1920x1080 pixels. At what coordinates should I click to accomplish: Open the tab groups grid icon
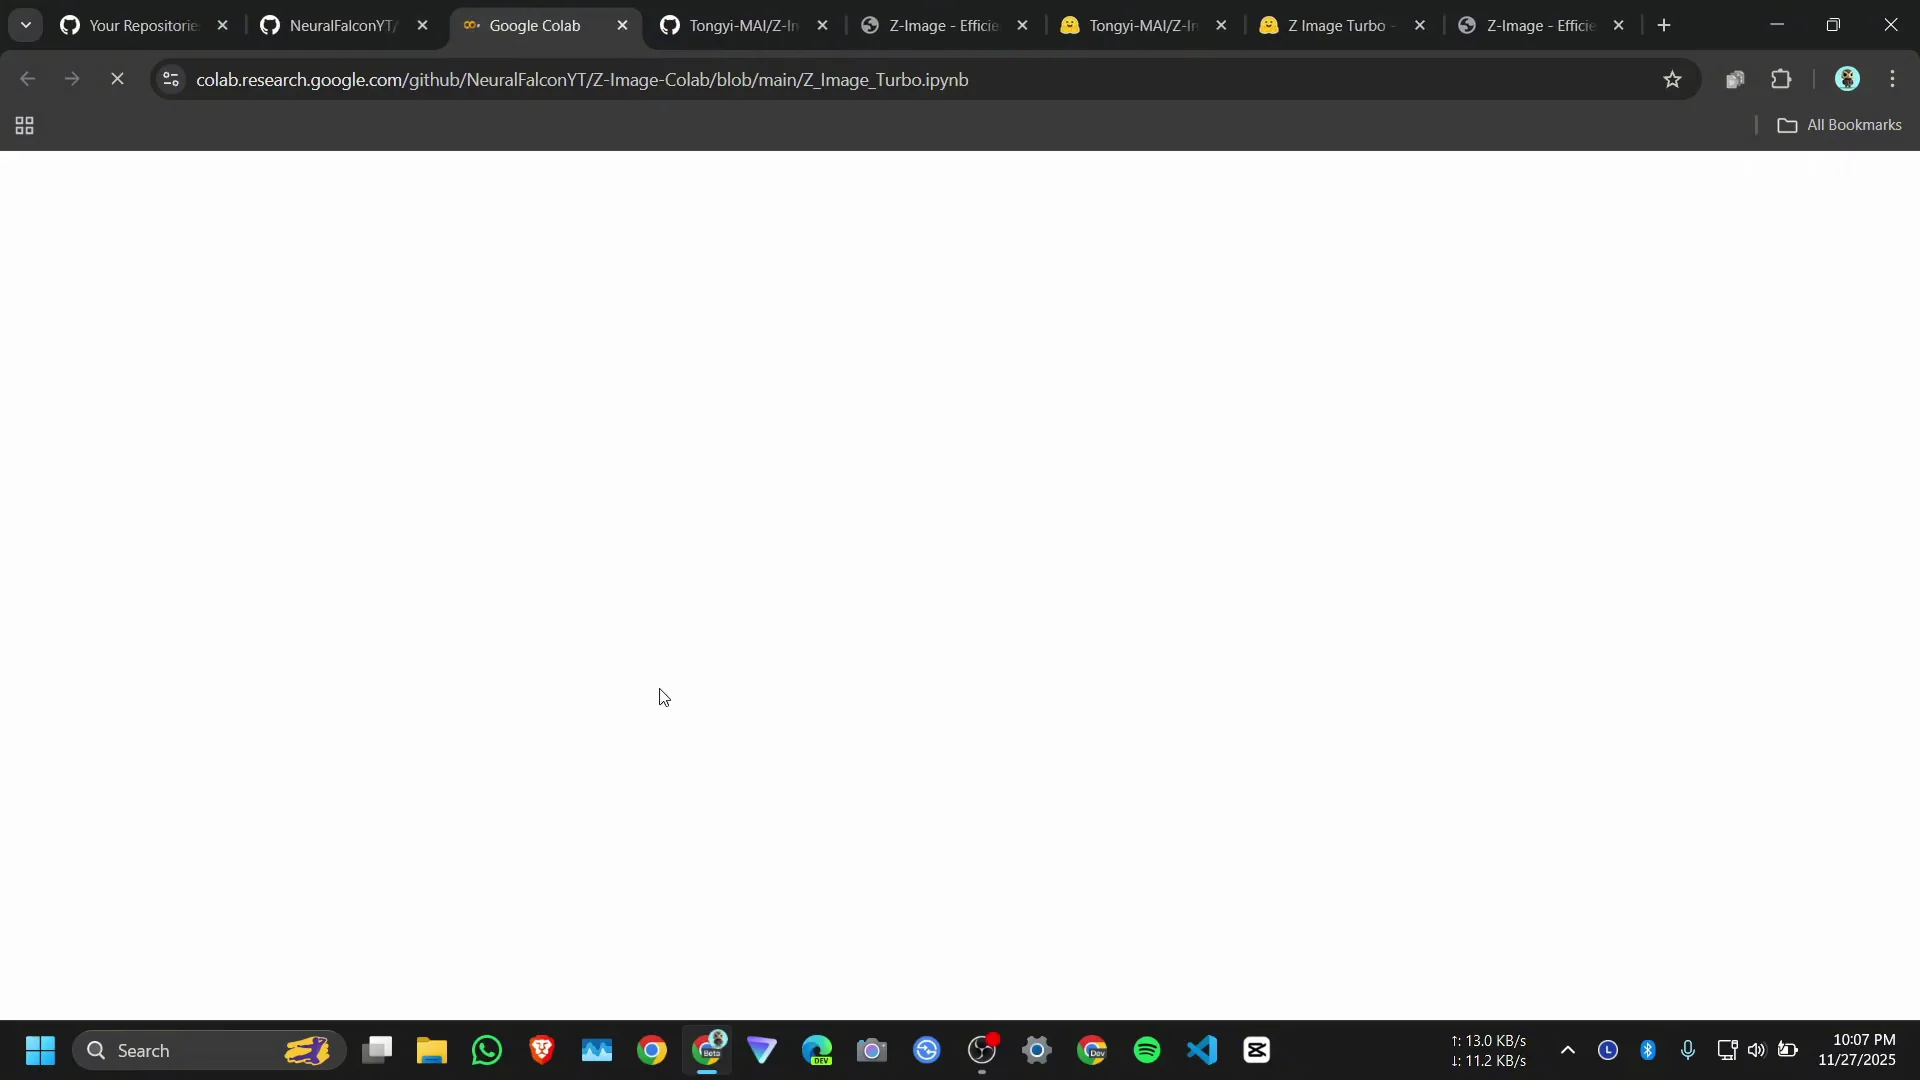click(x=25, y=125)
